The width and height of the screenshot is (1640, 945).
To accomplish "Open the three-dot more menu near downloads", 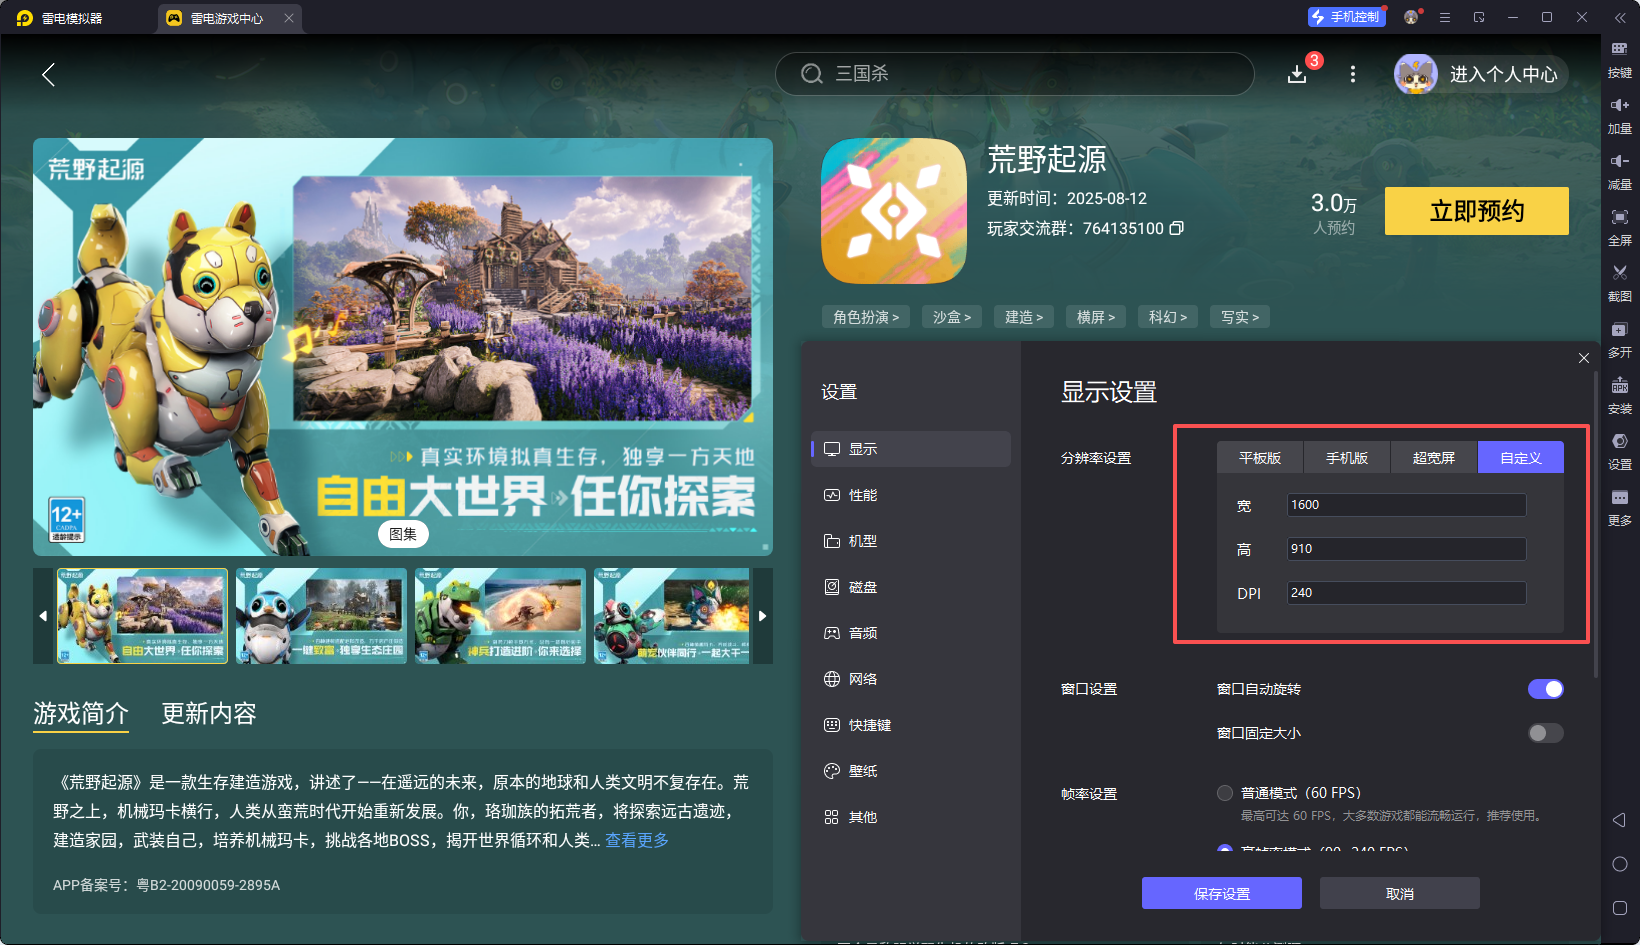I will click(x=1352, y=74).
